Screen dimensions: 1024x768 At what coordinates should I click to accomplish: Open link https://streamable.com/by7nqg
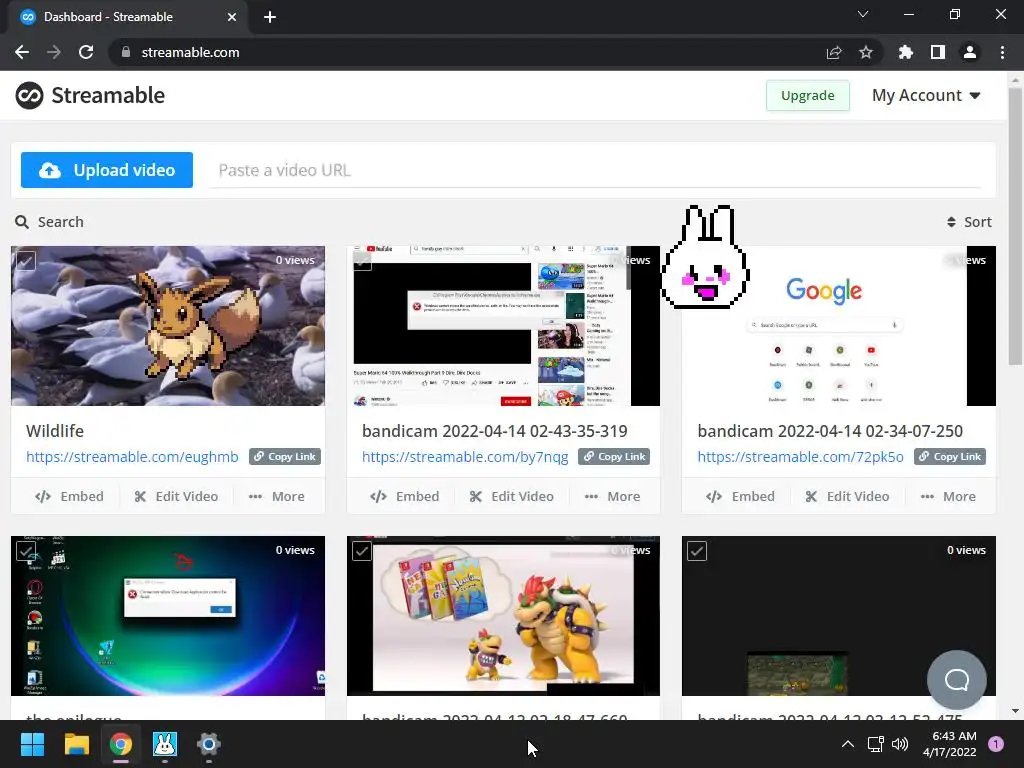click(465, 456)
